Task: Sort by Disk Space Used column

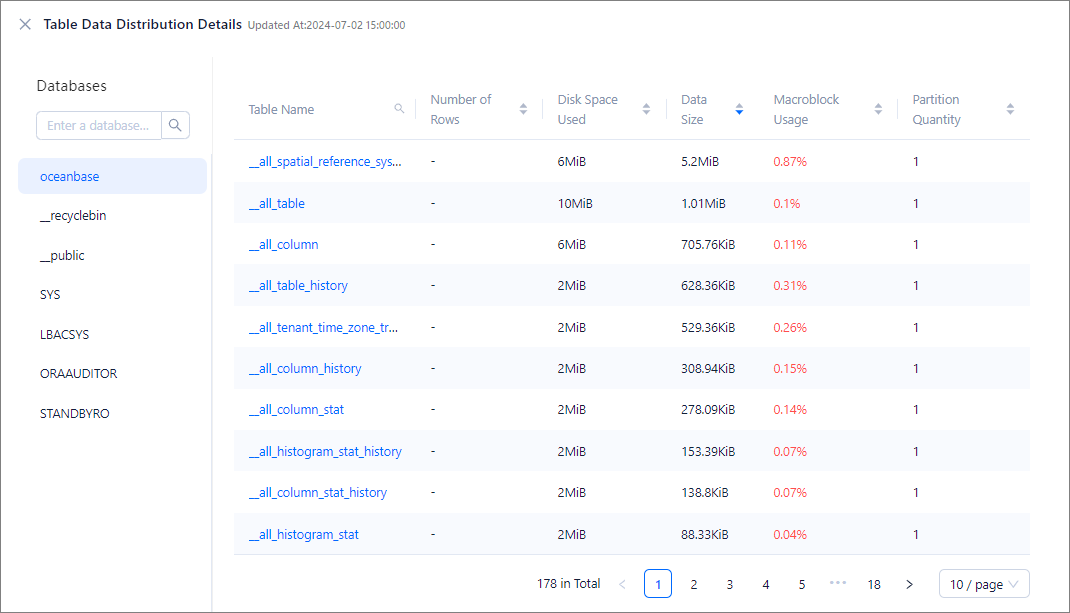Action: coord(646,109)
